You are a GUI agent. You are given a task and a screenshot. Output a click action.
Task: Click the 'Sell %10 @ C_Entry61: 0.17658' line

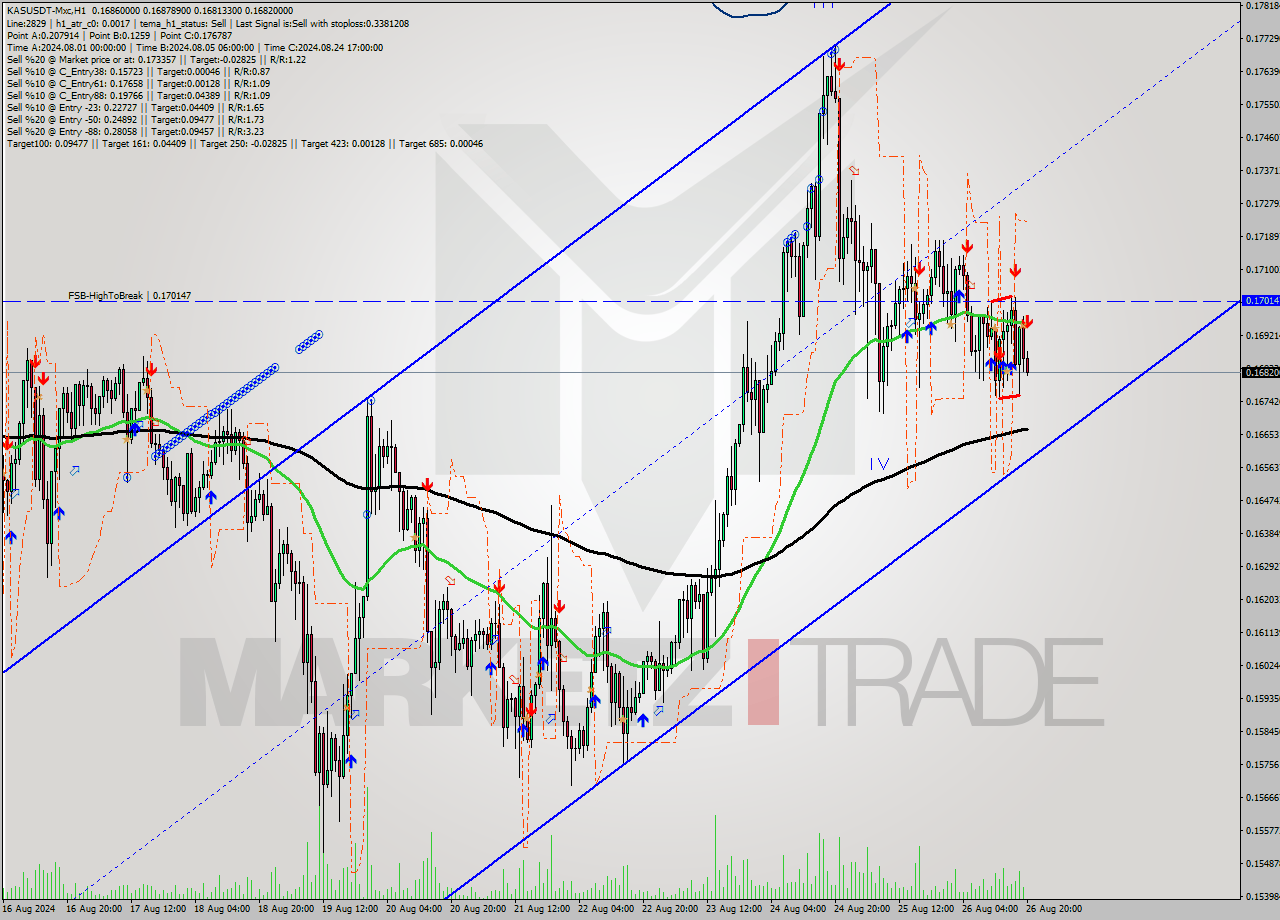138,83
